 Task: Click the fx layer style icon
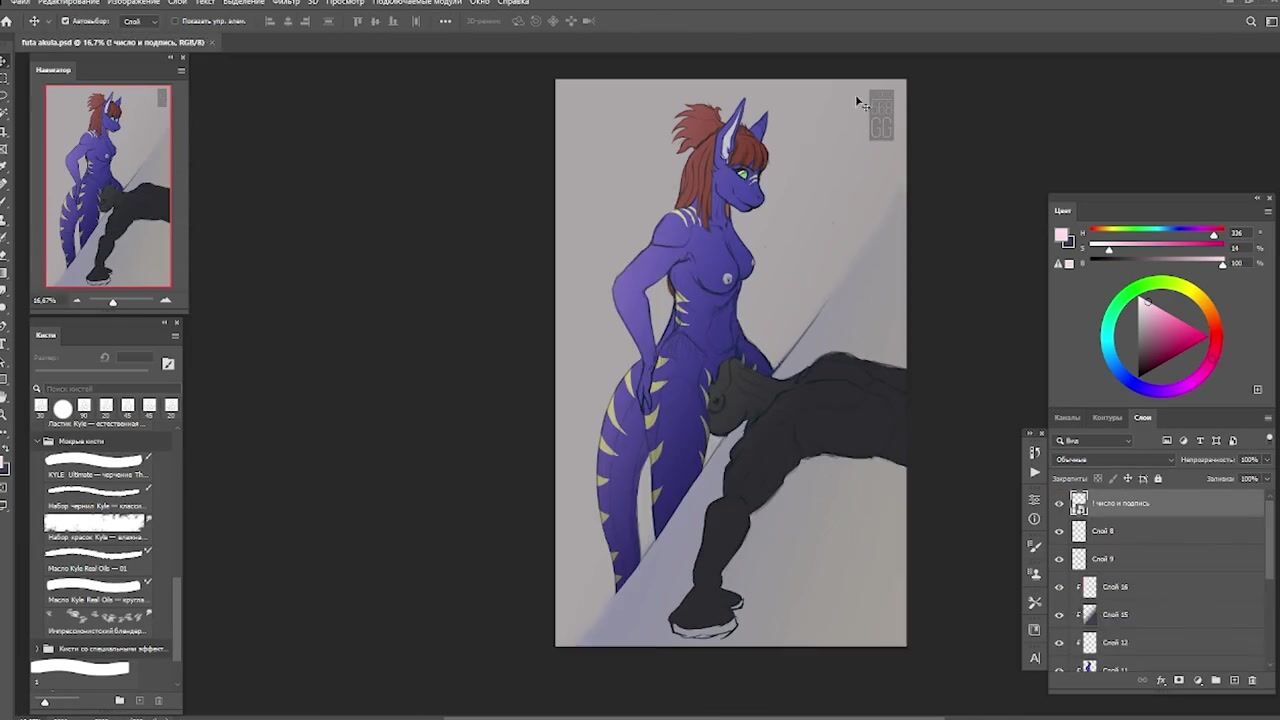1161,681
